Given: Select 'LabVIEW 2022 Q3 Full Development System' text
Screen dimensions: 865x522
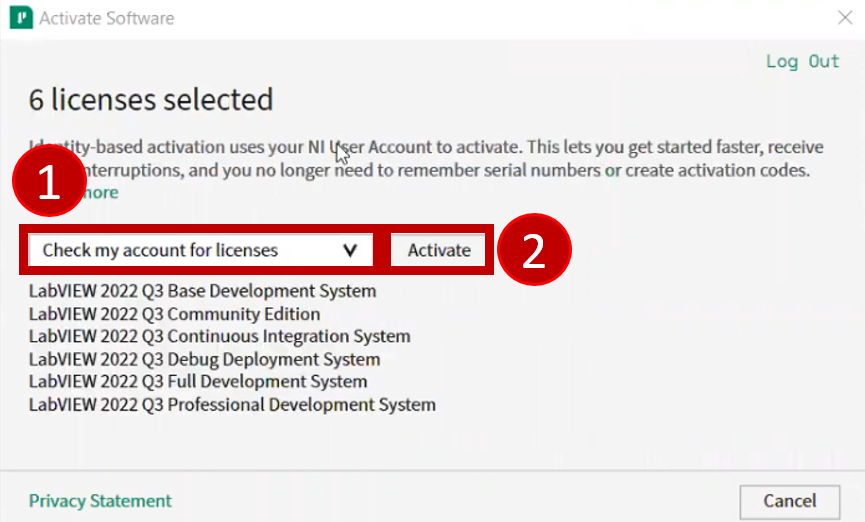Looking at the screenshot, I should tap(197, 381).
